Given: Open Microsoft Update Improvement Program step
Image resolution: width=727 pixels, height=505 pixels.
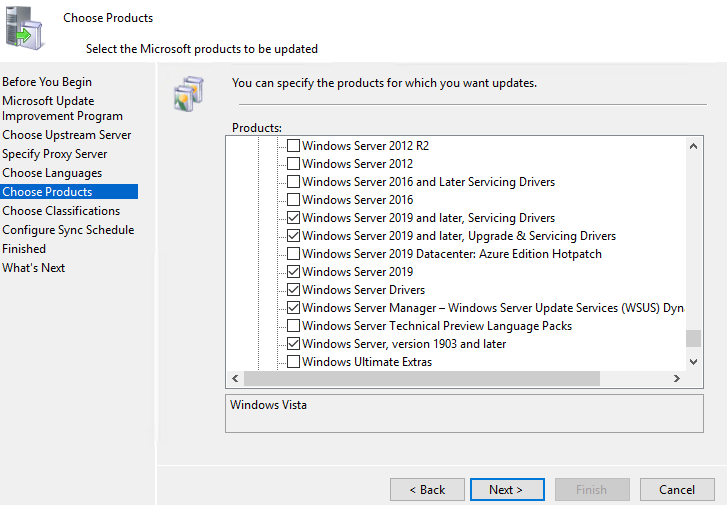Looking at the screenshot, I should (63, 108).
